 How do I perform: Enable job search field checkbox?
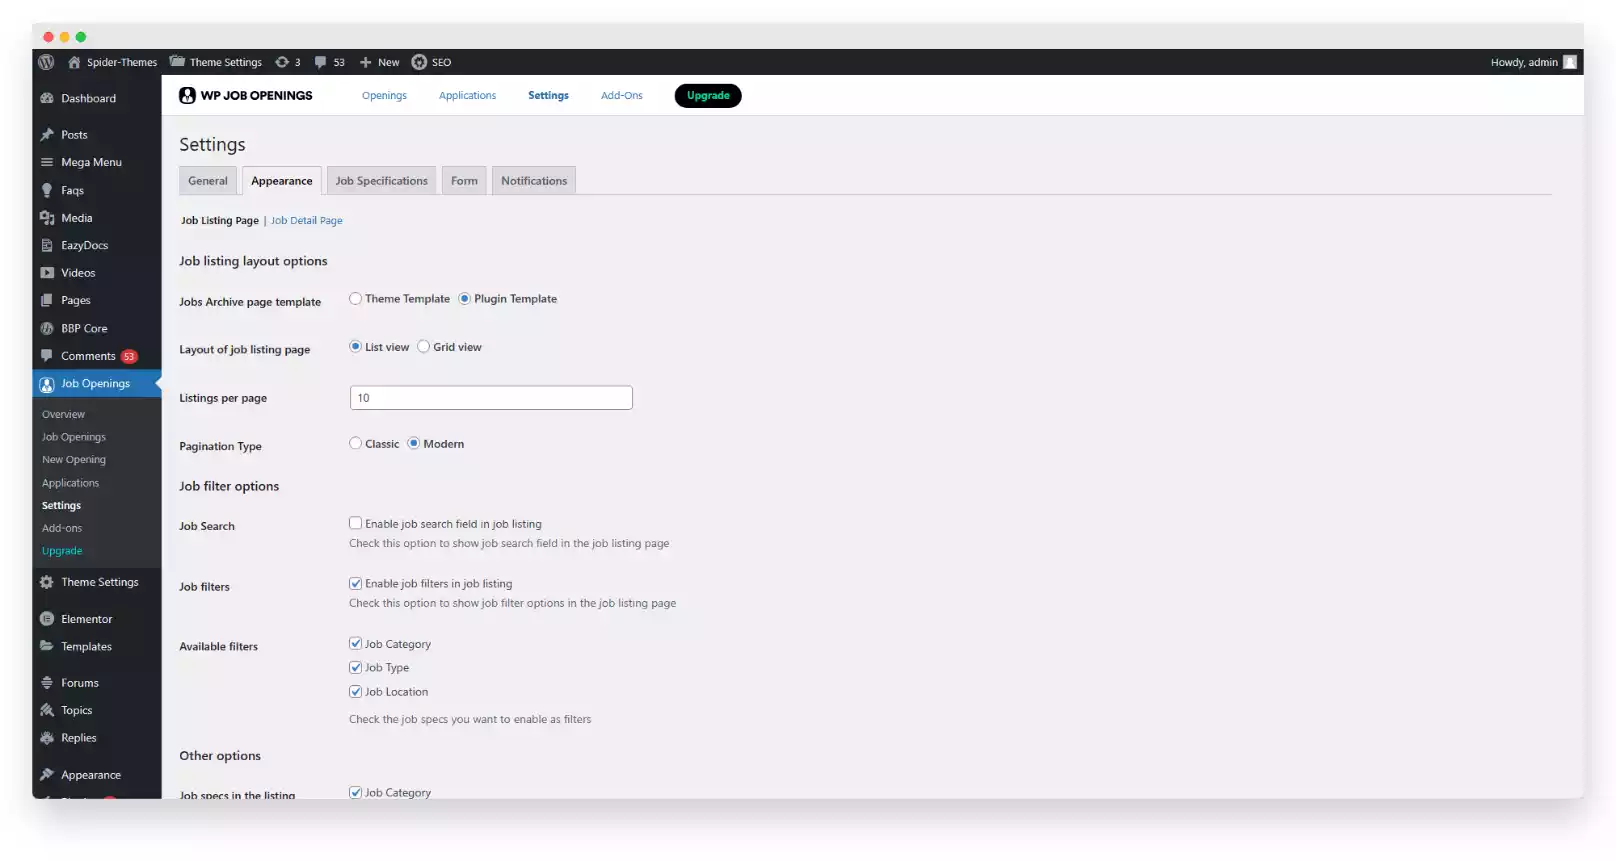tap(355, 523)
